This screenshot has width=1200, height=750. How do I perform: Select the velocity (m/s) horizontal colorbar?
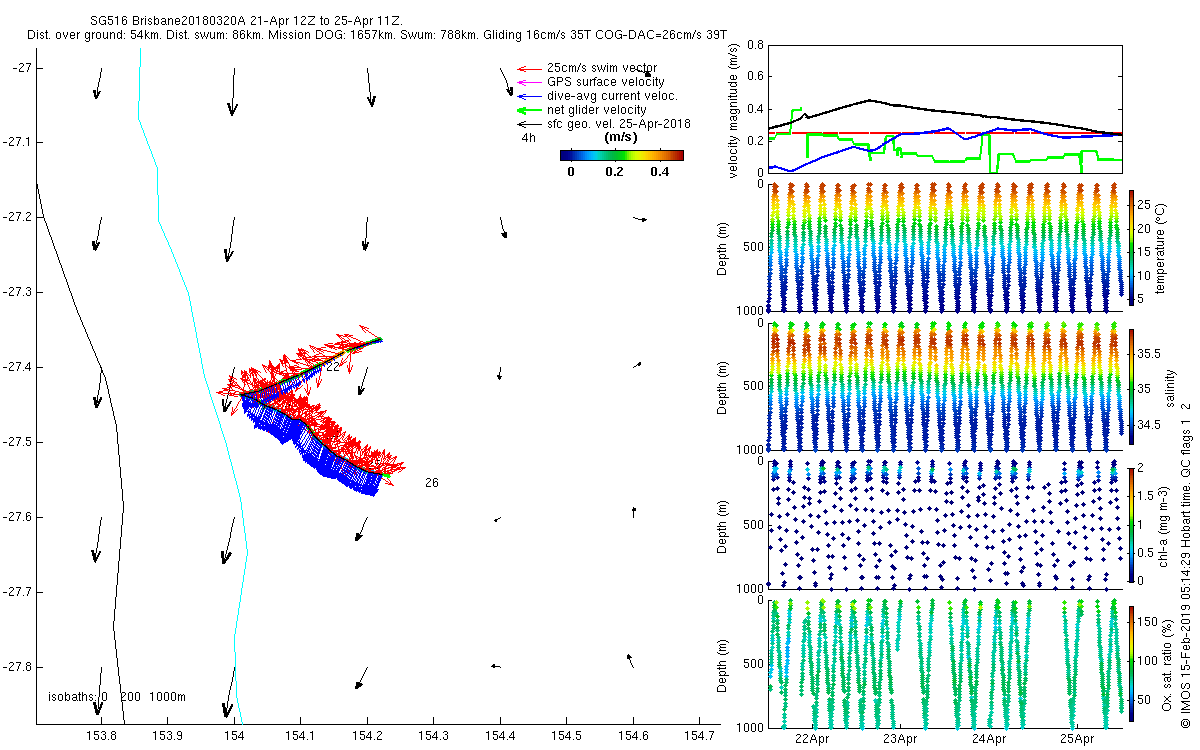pos(621,155)
